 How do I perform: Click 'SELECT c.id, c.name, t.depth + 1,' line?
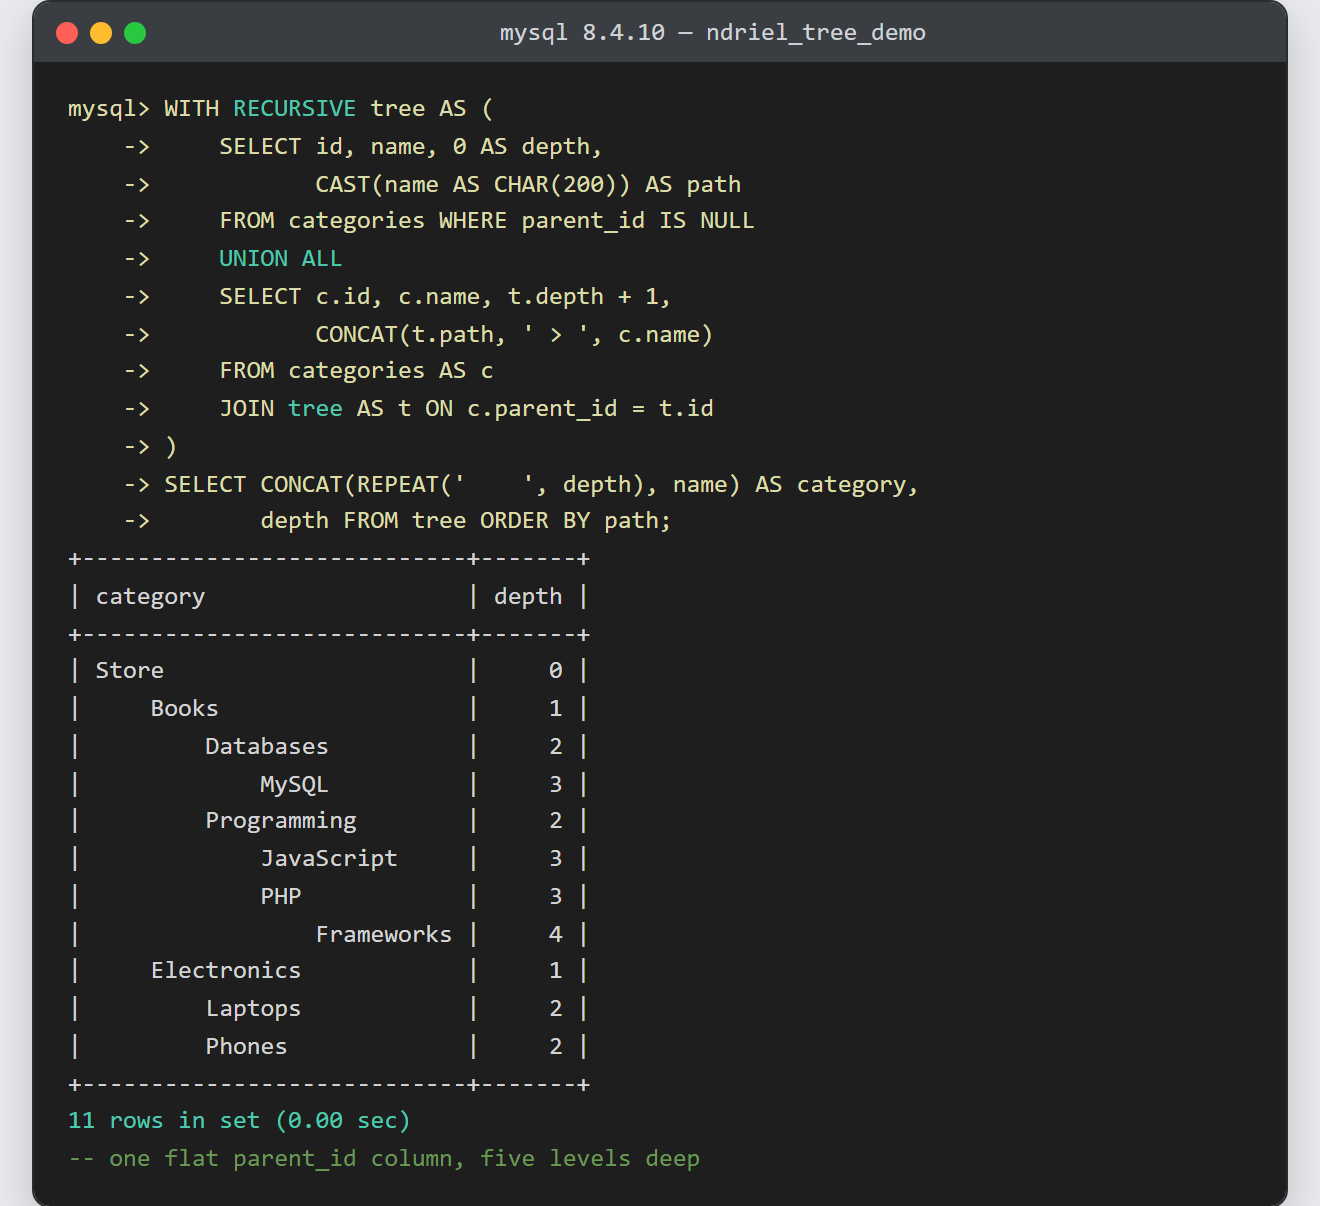[x=445, y=296]
